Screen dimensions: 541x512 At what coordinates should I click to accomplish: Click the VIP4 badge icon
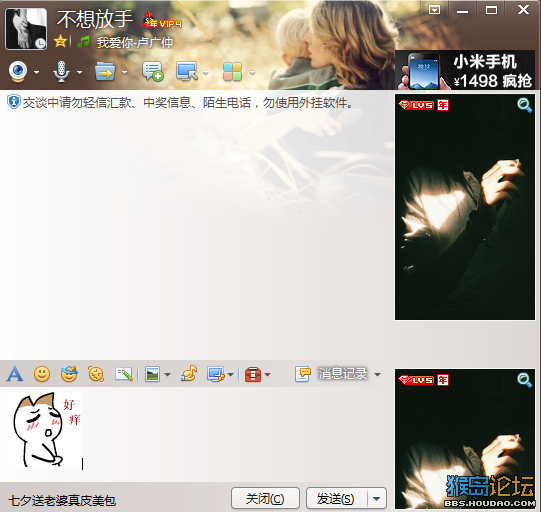[161, 20]
